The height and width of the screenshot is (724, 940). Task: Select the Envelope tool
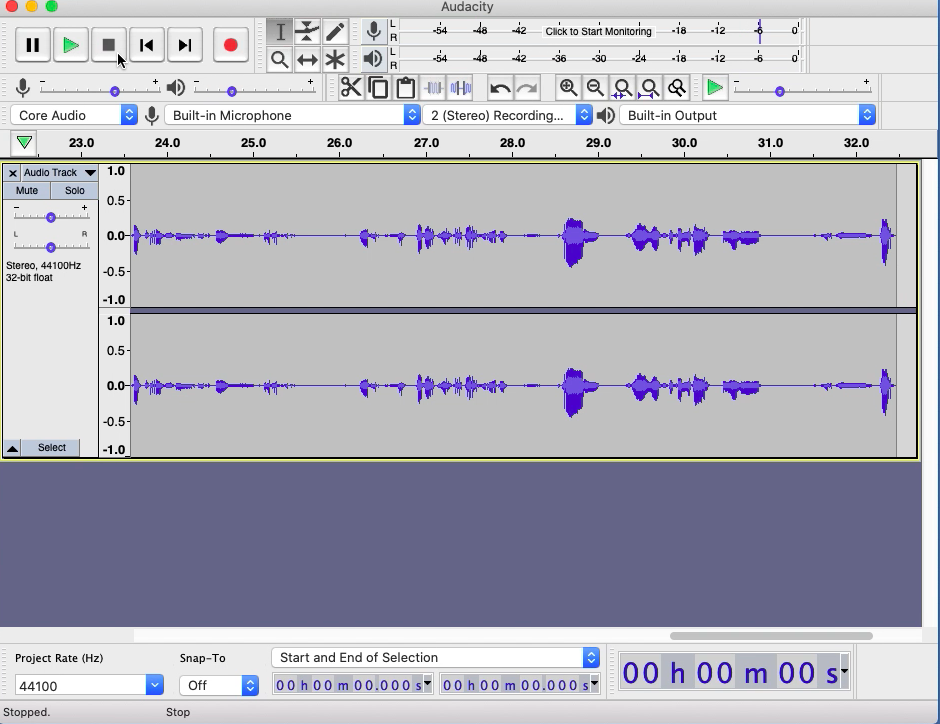coord(307,32)
